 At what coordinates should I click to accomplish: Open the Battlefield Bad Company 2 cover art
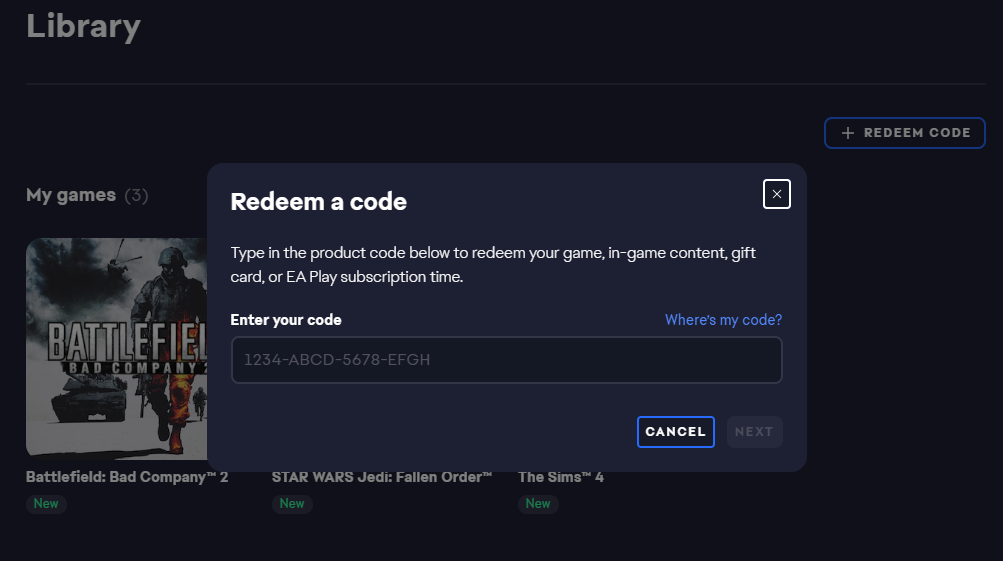[116, 347]
